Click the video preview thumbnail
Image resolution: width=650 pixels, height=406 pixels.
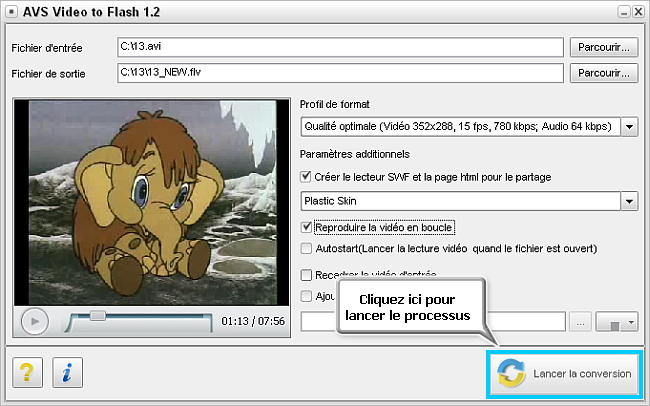tap(152, 202)
